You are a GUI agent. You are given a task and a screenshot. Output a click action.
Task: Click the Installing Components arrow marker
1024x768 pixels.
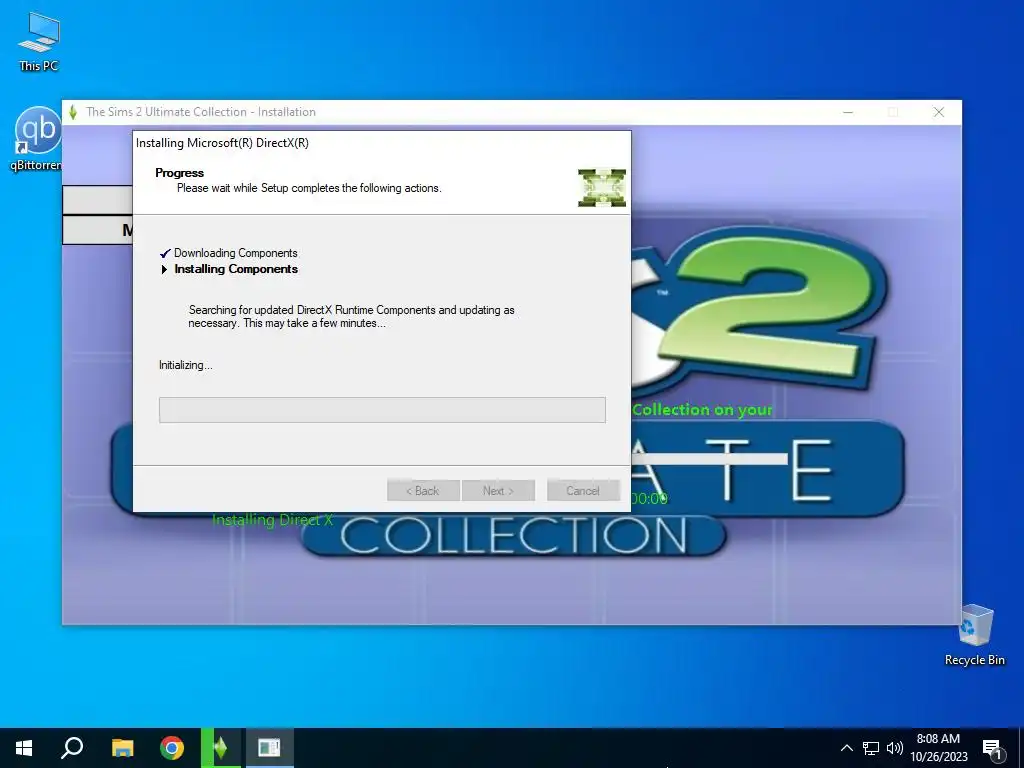coord(164,269)
